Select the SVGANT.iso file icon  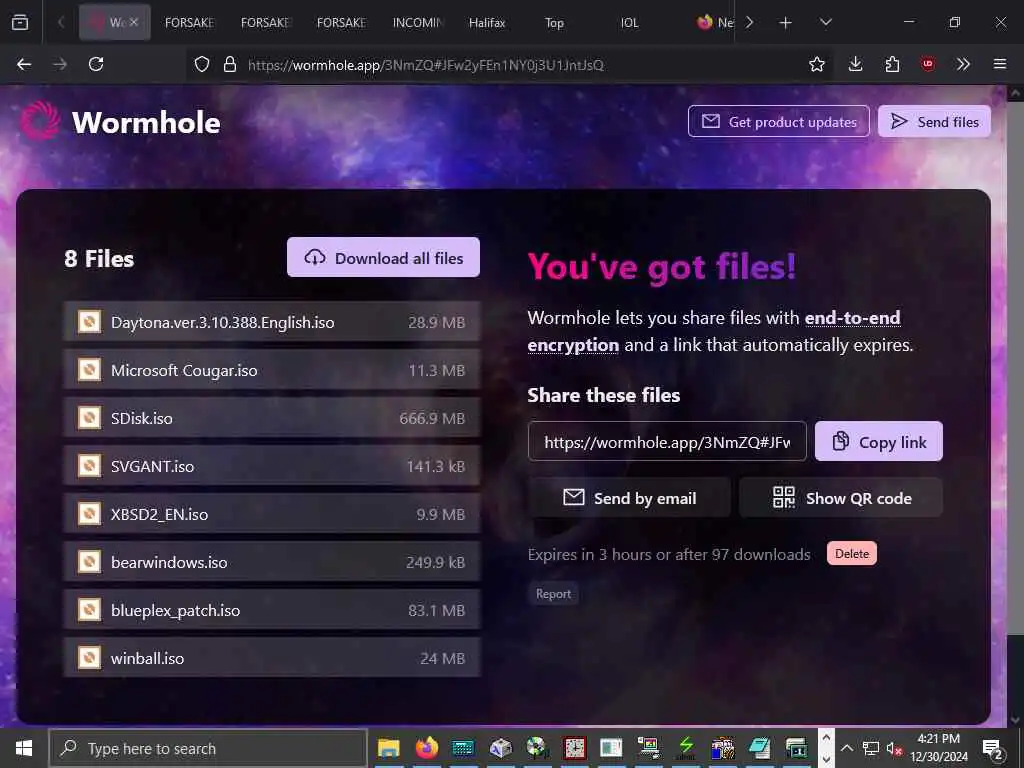point(89,466)
